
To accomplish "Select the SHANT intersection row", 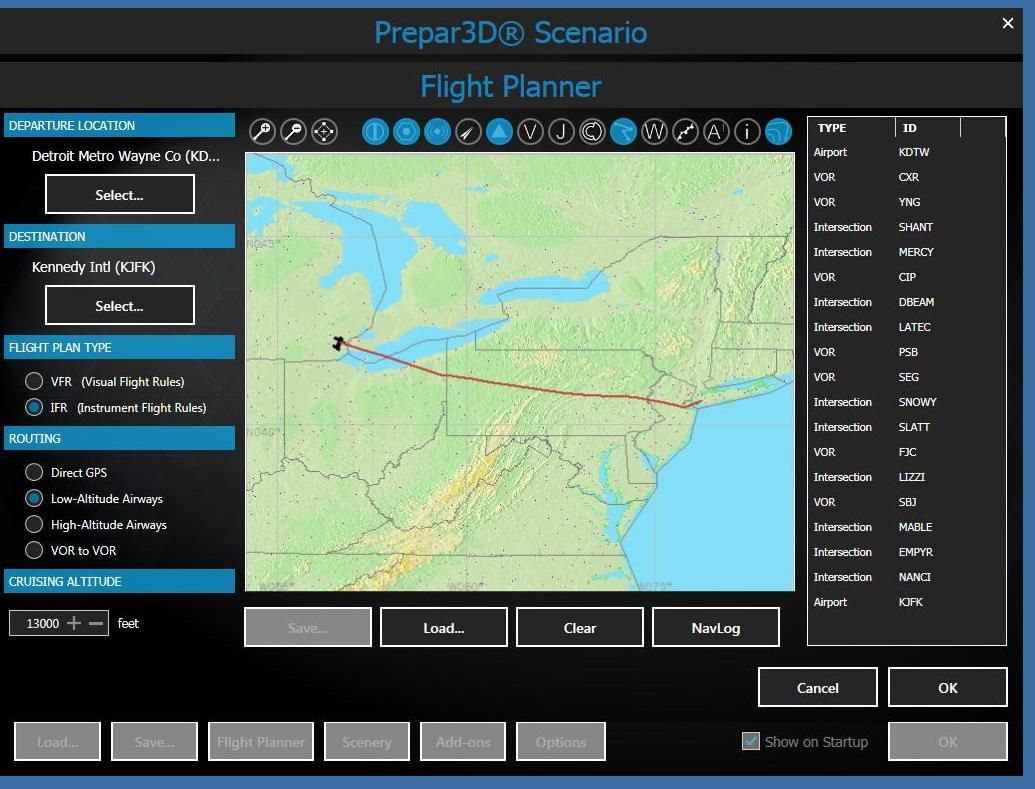I will (906, 227).
